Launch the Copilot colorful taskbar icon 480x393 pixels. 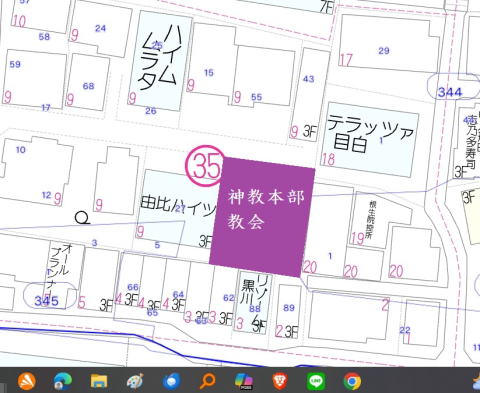(x=244, y=381)
